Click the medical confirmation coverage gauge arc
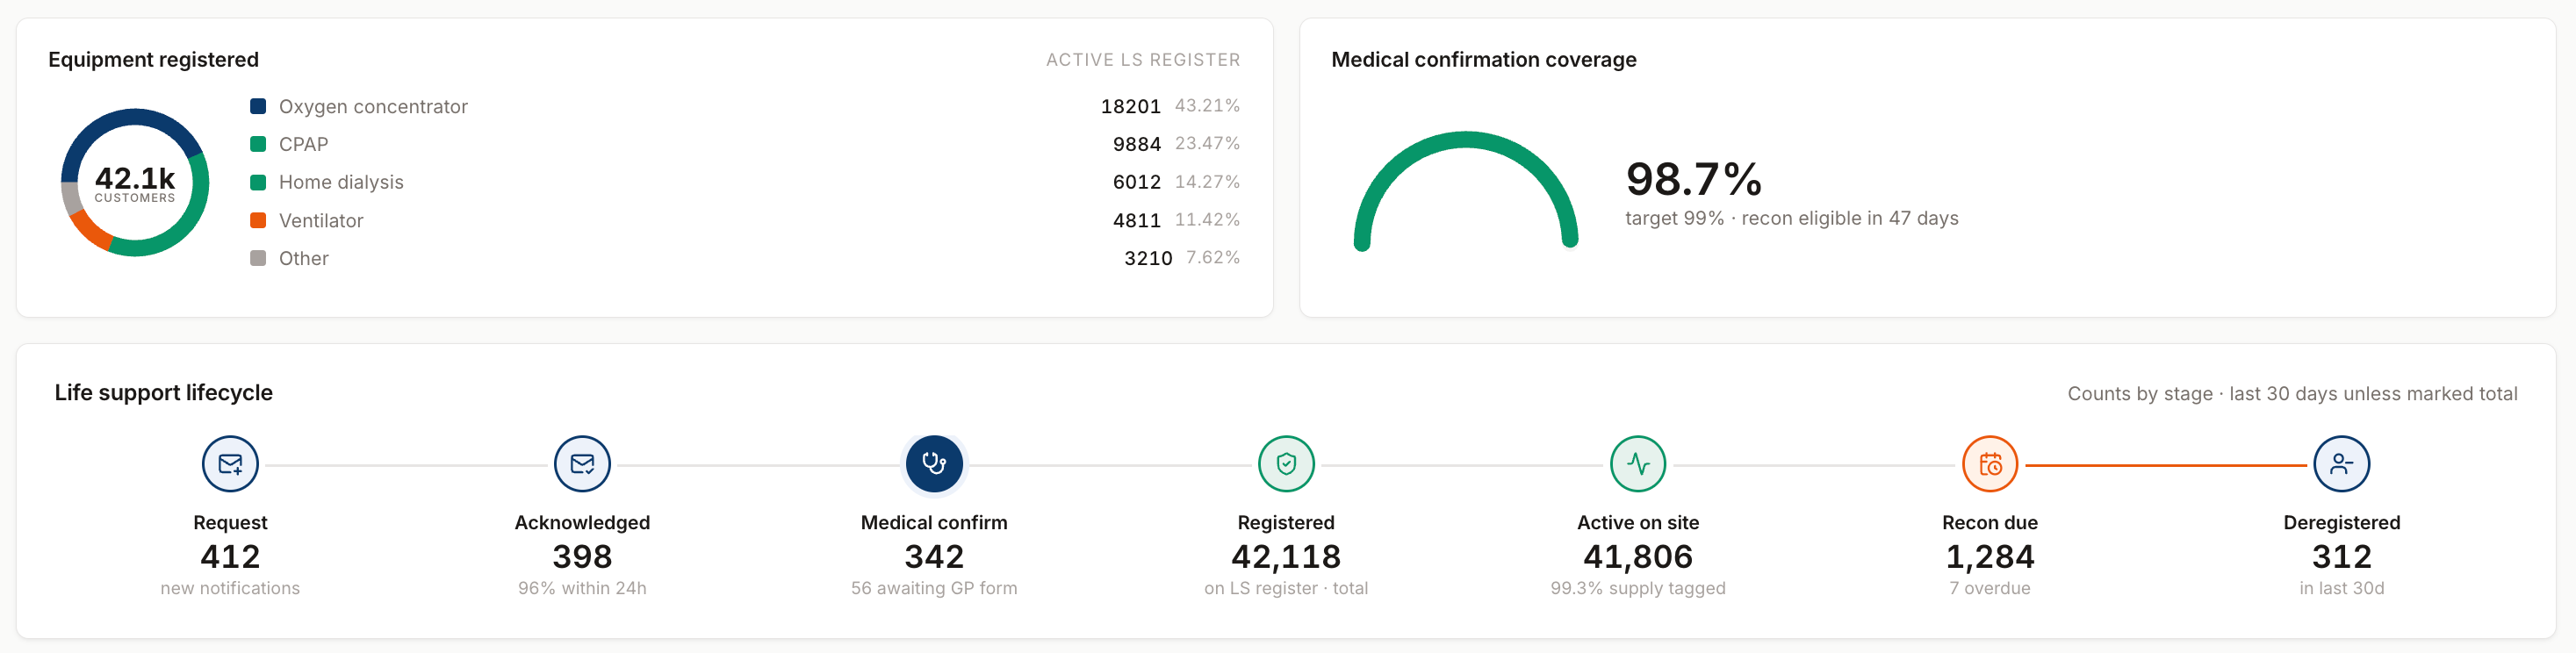The width and height of the screenshot is (2576, 653). [x=1466, y=190]
